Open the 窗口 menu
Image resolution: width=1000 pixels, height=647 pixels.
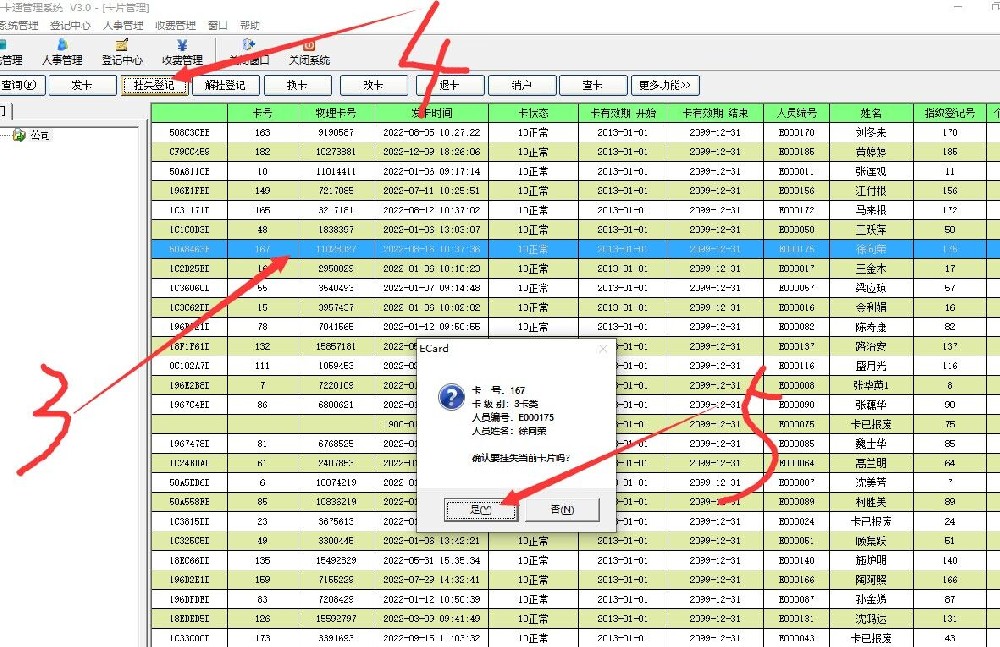[217, 25]
